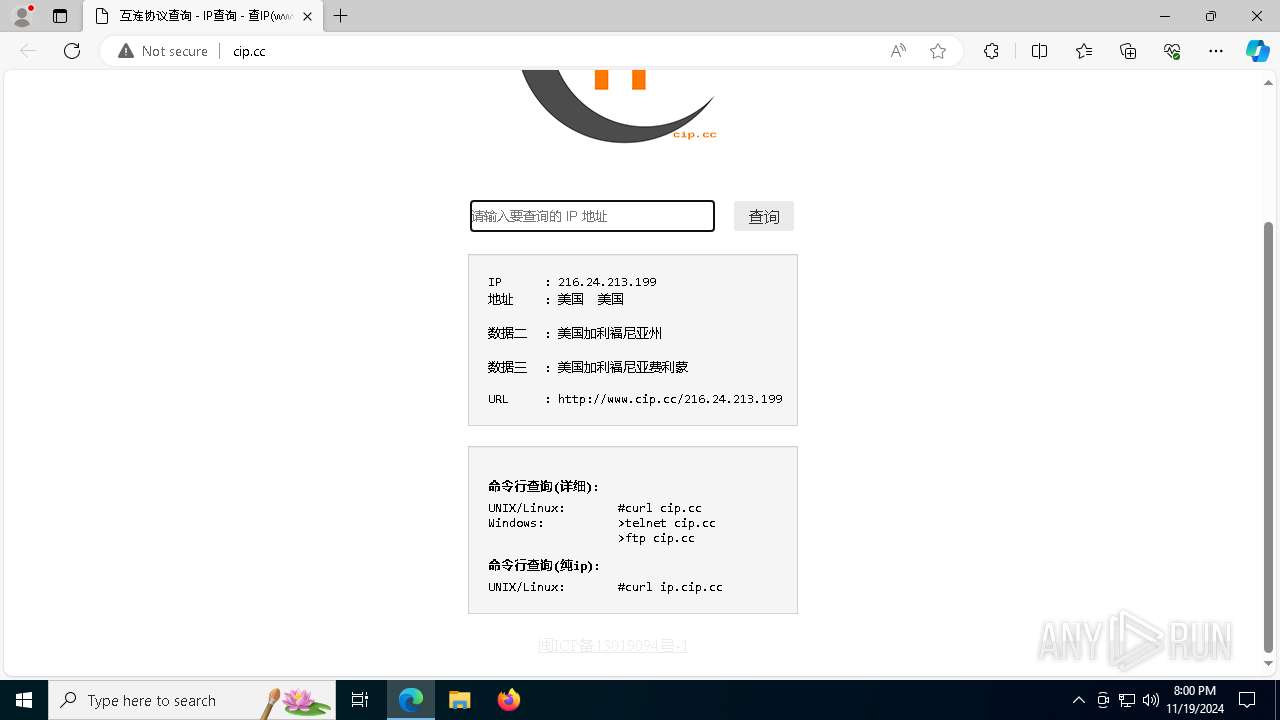This screenshot has width=1280, height=720.
Task: Open the notification center icon
Action: click(x=1247, y=700)
